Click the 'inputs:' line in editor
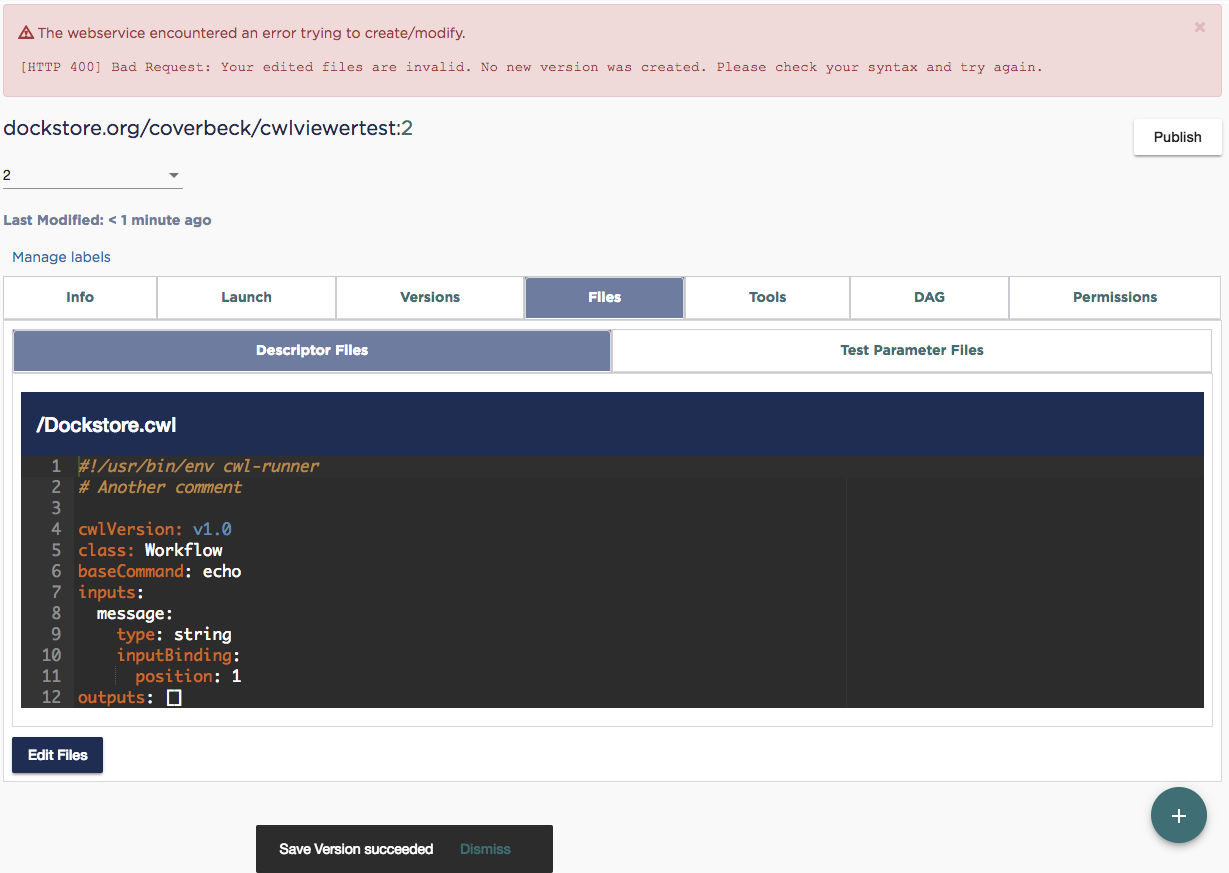This screenshot has width=1229, height=873. 111,592
